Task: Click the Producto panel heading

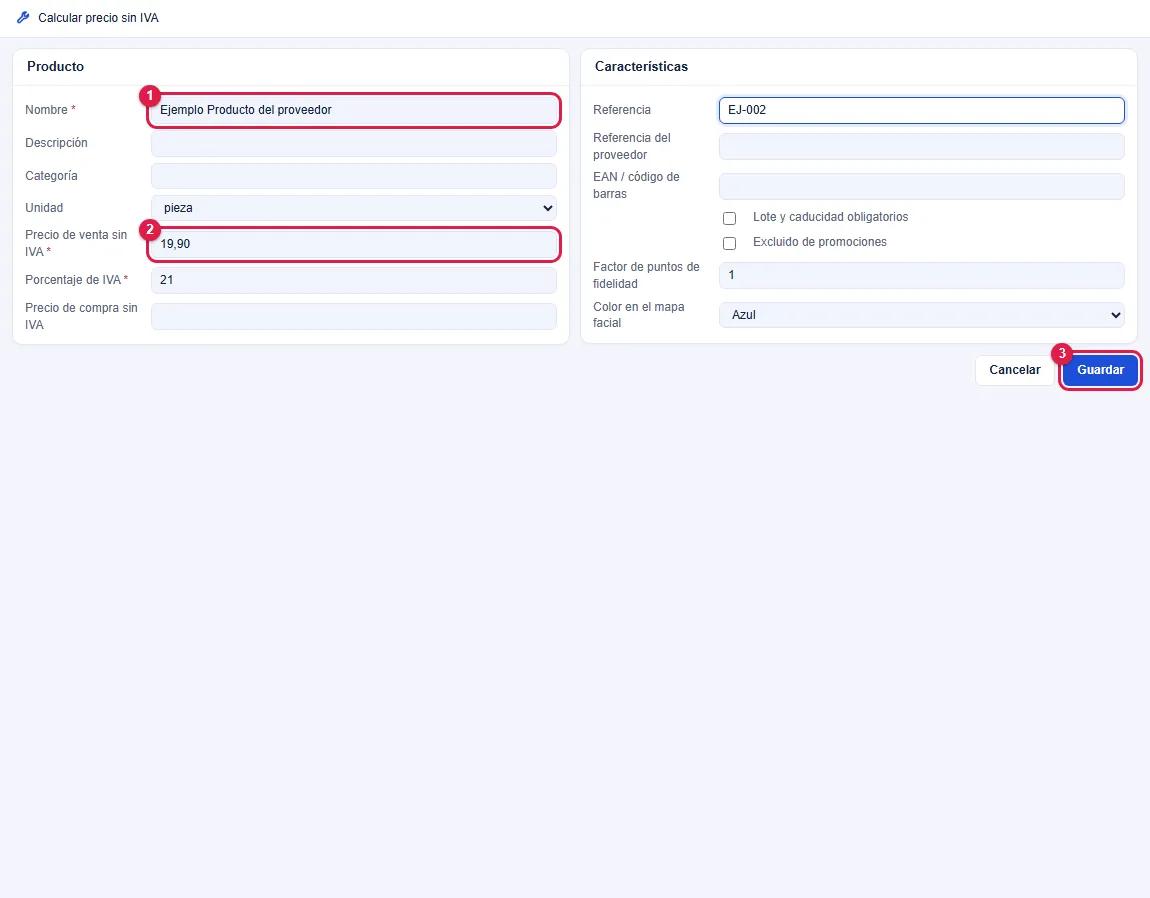Action: coord(56,66)
